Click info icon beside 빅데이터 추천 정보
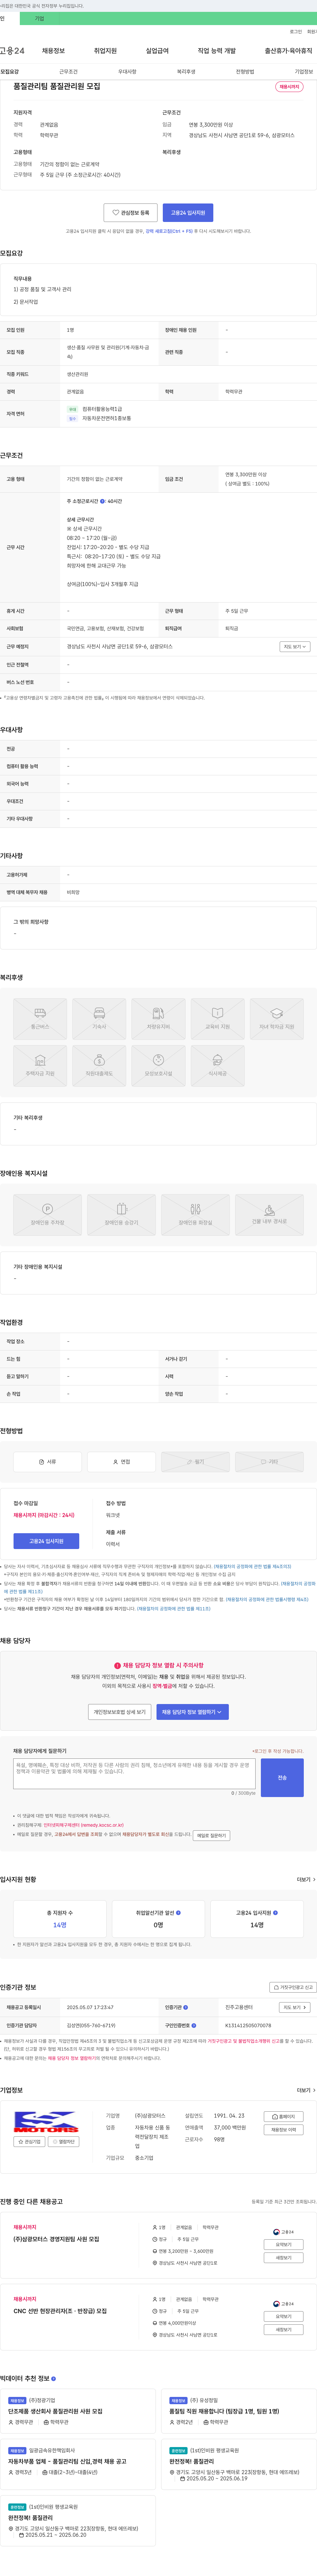The height and width of the screenshot is (2576, 317). (x=53, y=2379)
